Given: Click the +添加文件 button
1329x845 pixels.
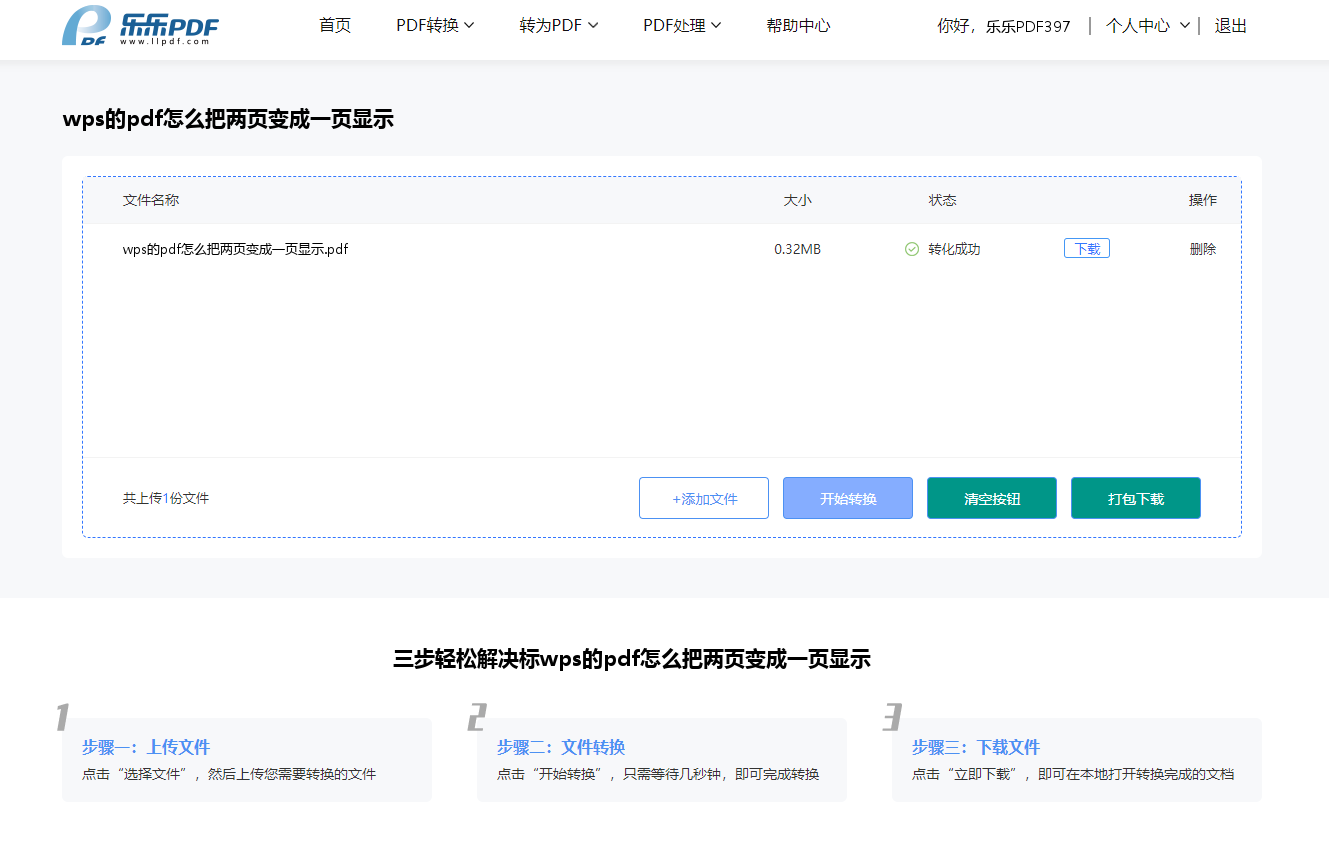Looking at the screenshot, I should click(704, 498).
